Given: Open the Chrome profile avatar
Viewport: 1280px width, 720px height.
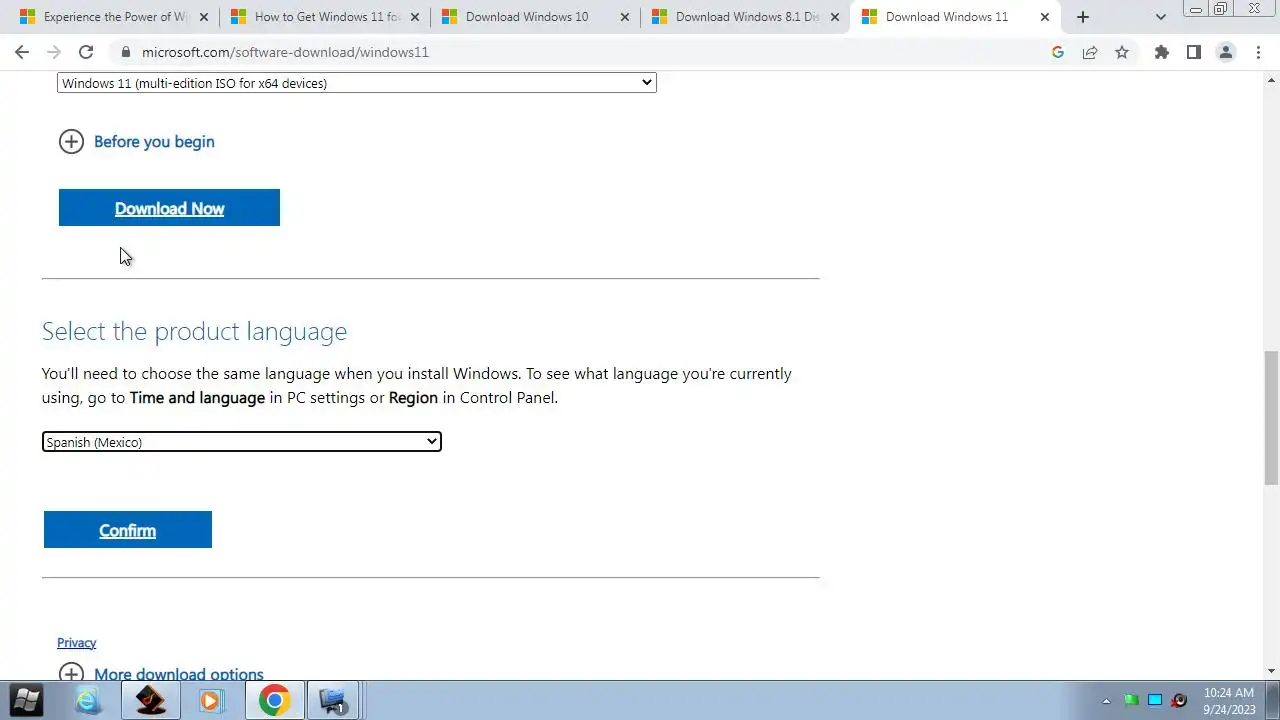Looking at the screenshot, I should point(1226,52).
